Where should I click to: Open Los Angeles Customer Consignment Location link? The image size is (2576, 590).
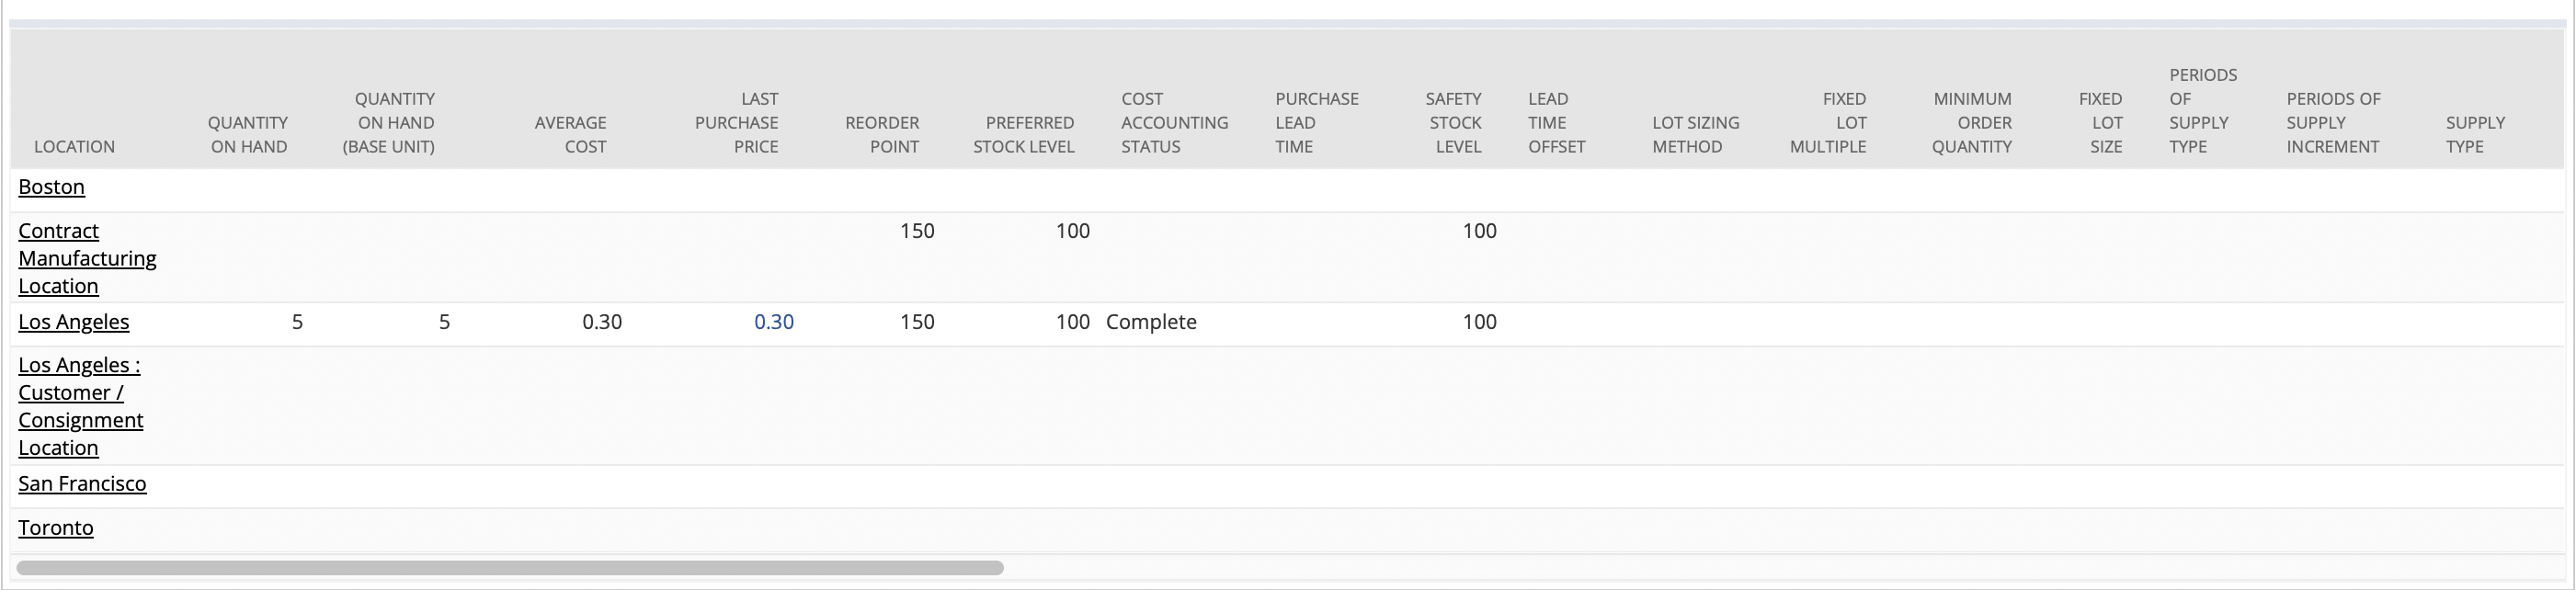[80, 406]
